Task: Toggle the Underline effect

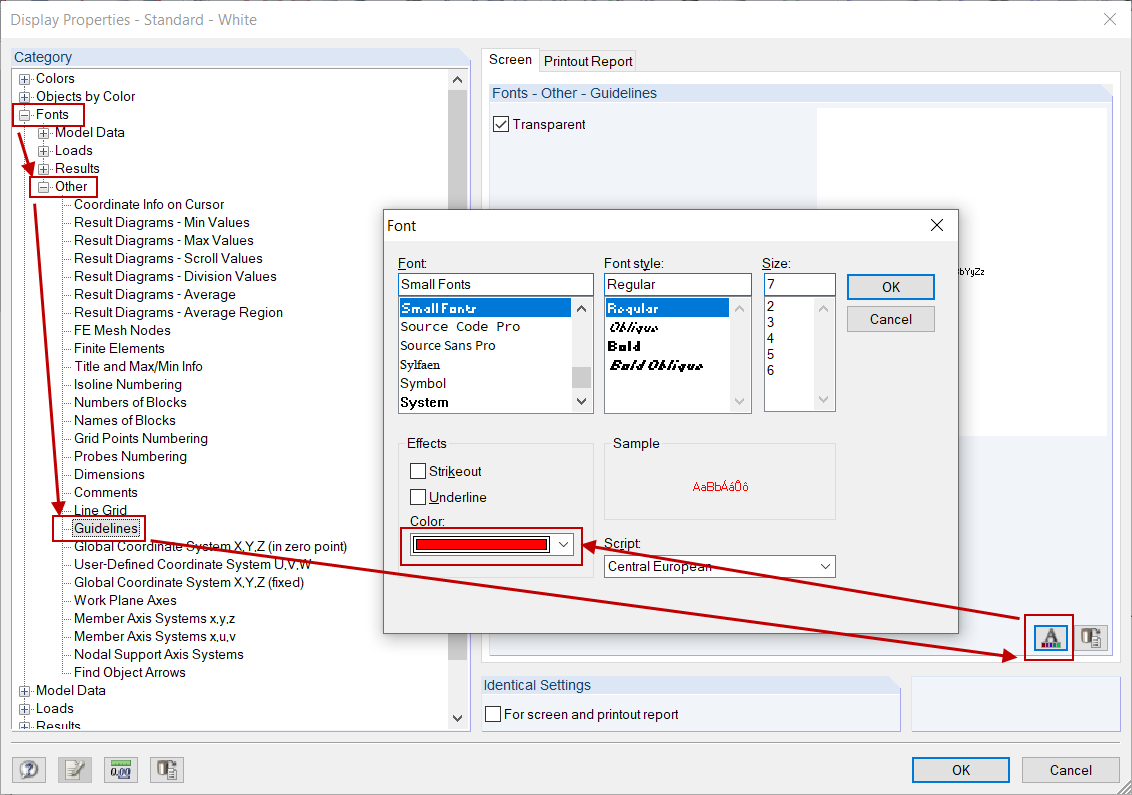Action: click(418, 497)
